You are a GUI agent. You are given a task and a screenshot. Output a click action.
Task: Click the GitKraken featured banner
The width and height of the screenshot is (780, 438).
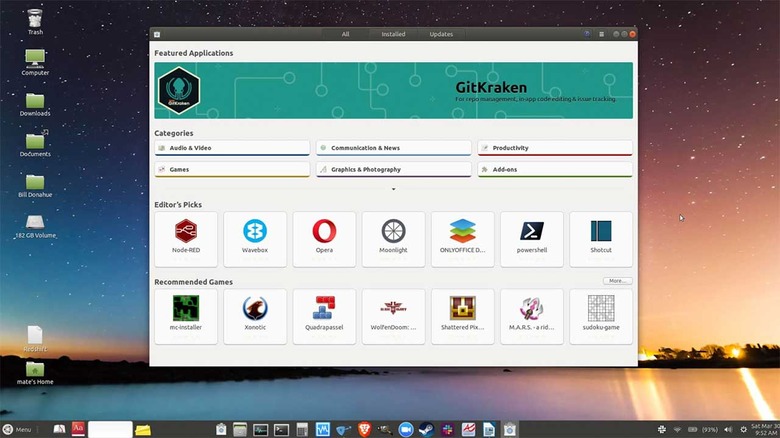393,90
